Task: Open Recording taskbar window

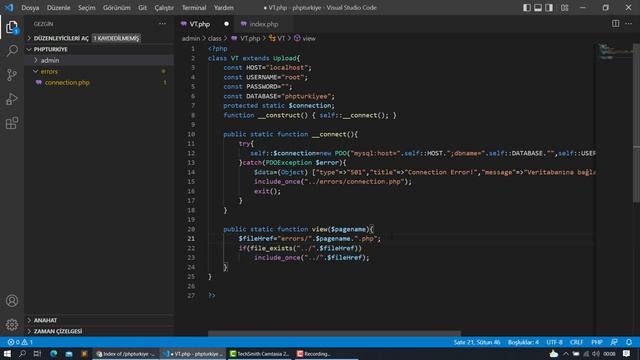Action: 325,354
